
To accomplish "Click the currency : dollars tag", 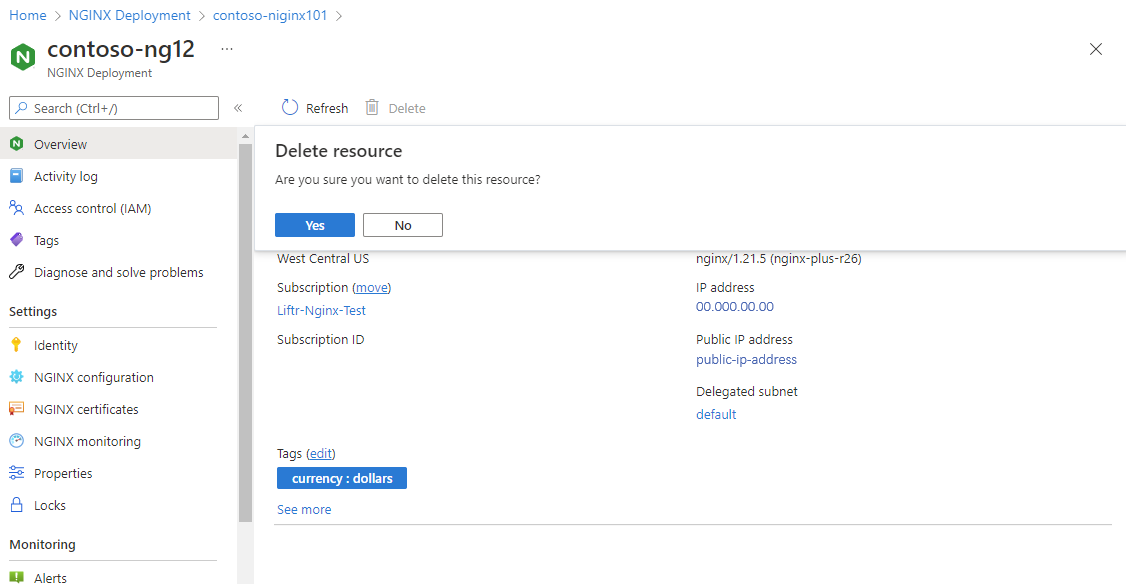I will (x=342, y=478).
